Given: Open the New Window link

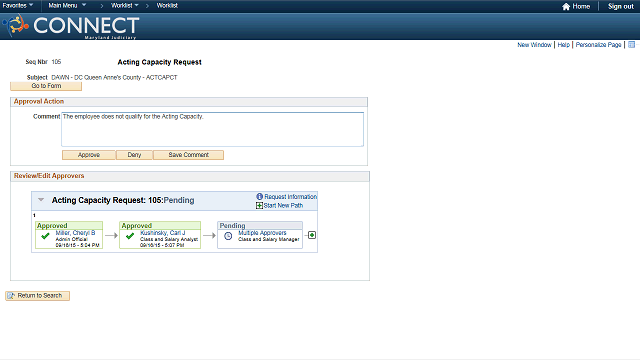Looking at the screenshot, I should (x=534, y=44).
